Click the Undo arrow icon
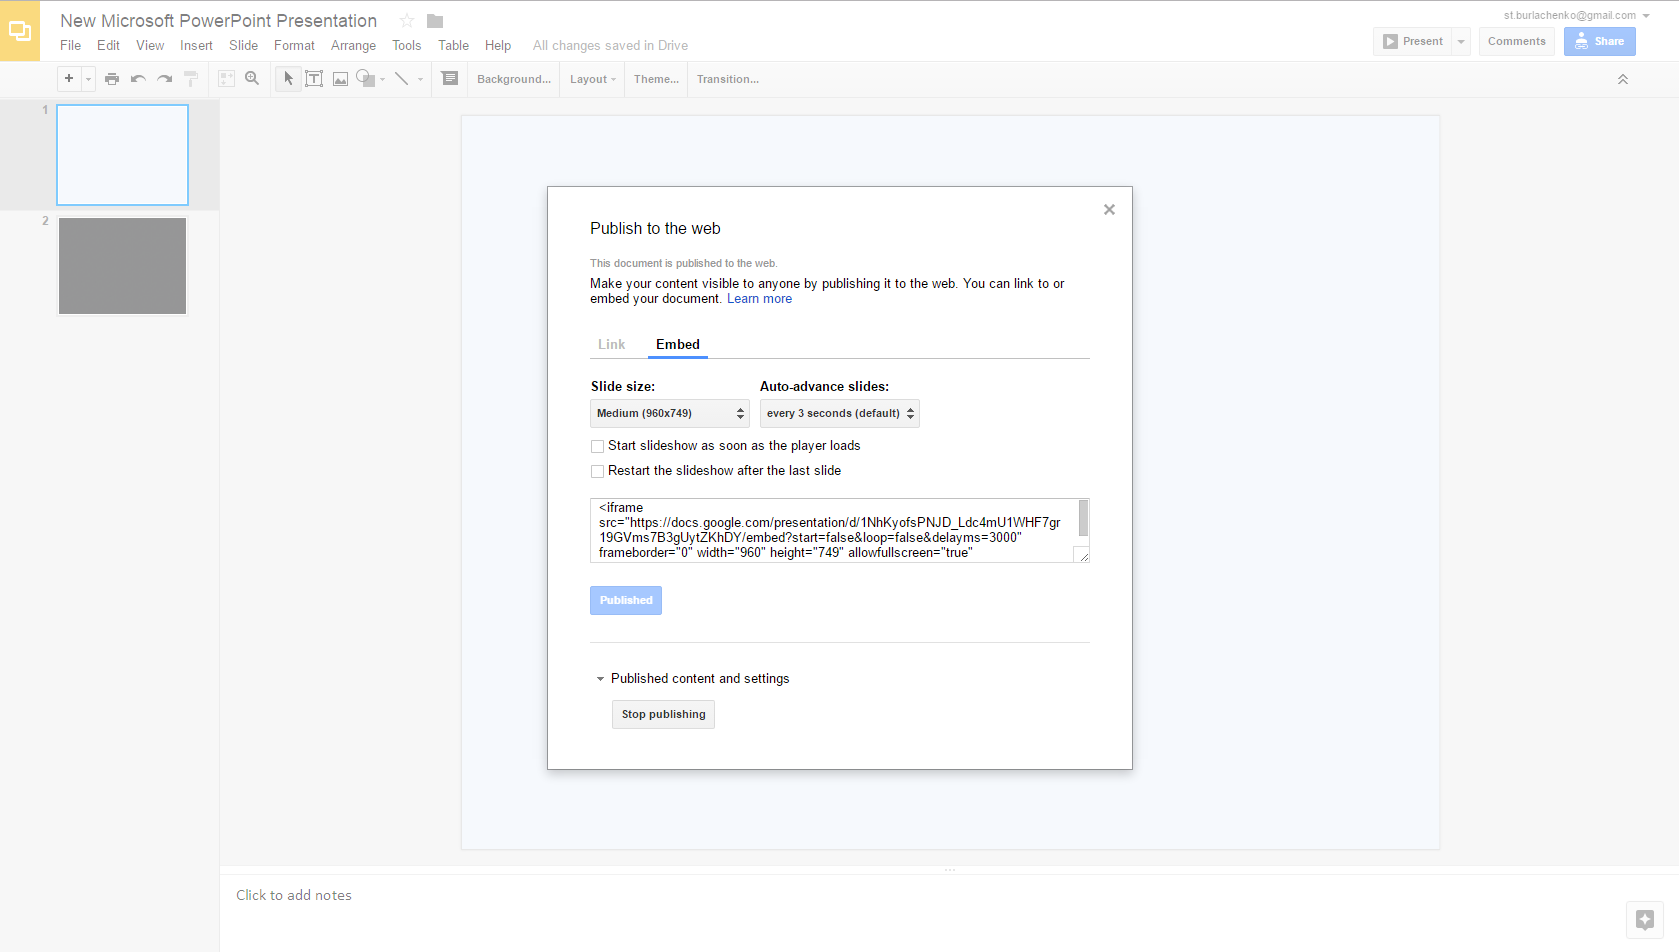 [x=138, y=79]
